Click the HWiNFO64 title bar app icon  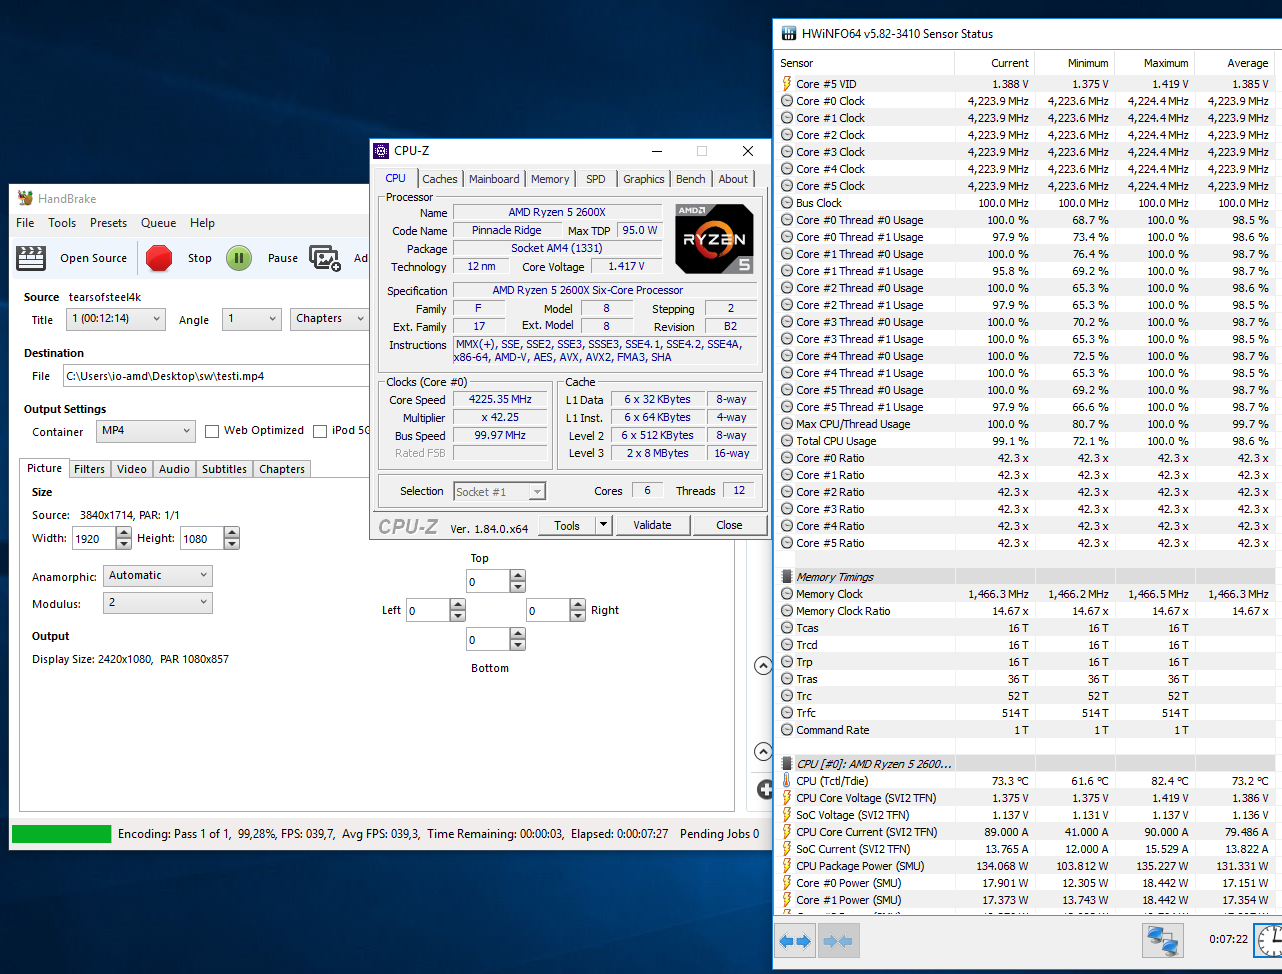click(x=788, y=33)
